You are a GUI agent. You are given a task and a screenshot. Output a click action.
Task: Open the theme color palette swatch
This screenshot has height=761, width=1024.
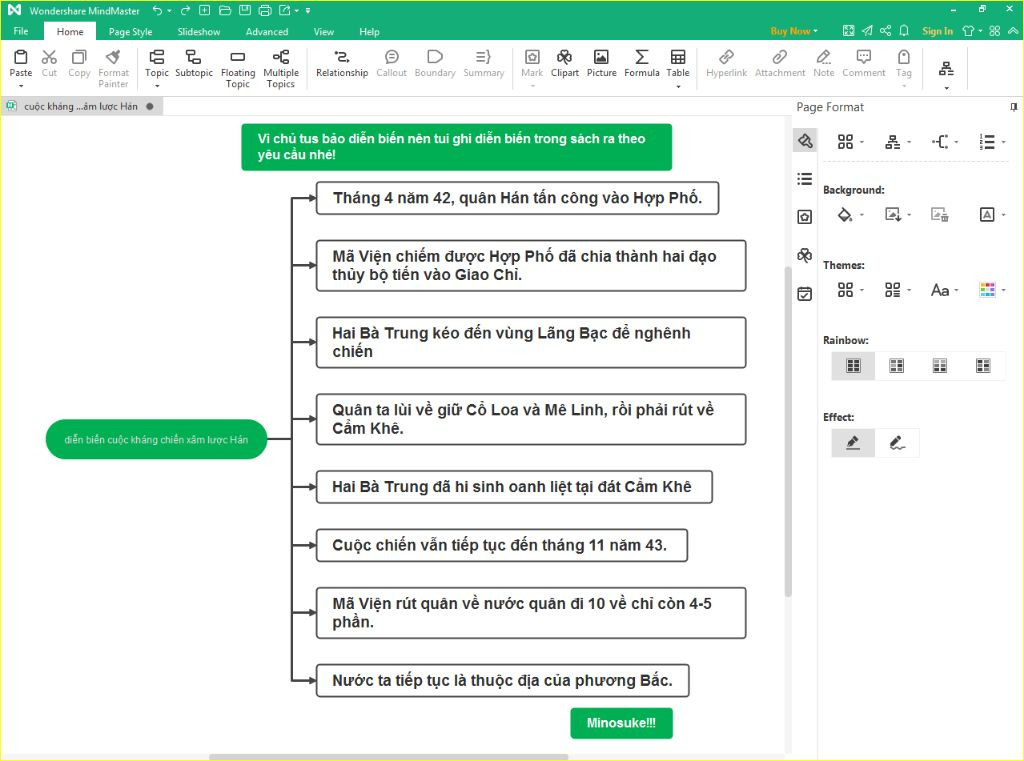coord(987,290)
